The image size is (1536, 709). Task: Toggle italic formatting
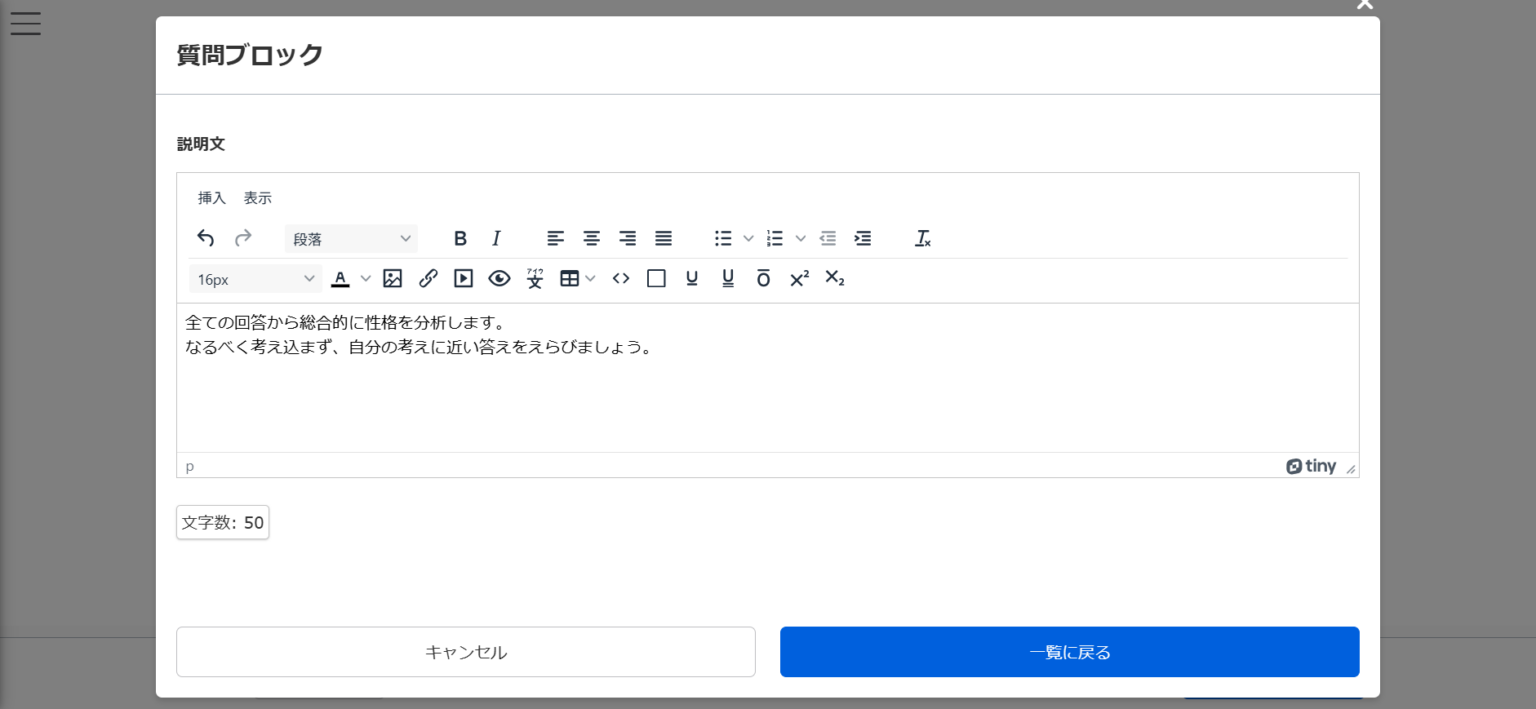click(496, 238)
